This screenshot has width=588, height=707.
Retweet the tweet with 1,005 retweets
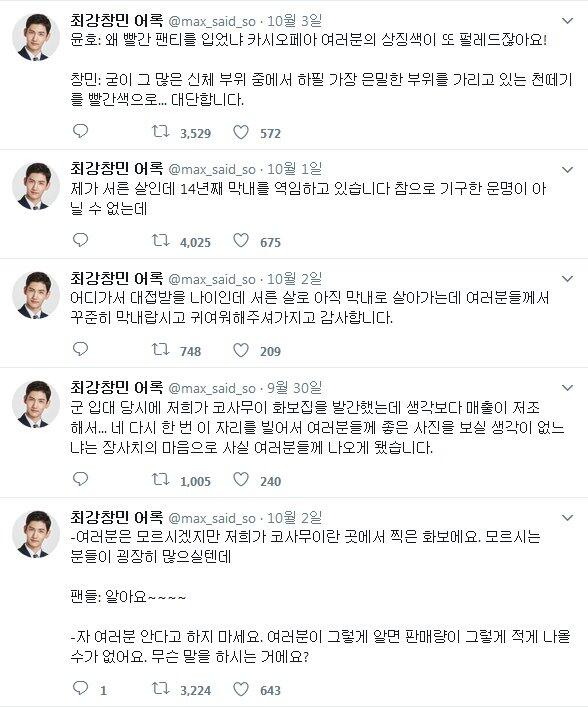click(160, 480)
